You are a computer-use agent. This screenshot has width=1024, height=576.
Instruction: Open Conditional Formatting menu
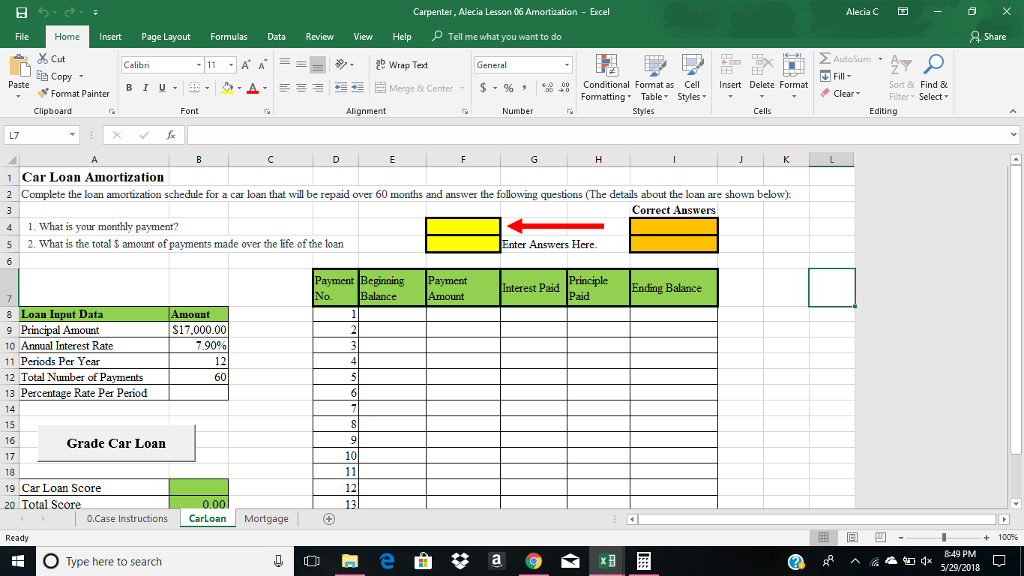[x=606, y=77]
